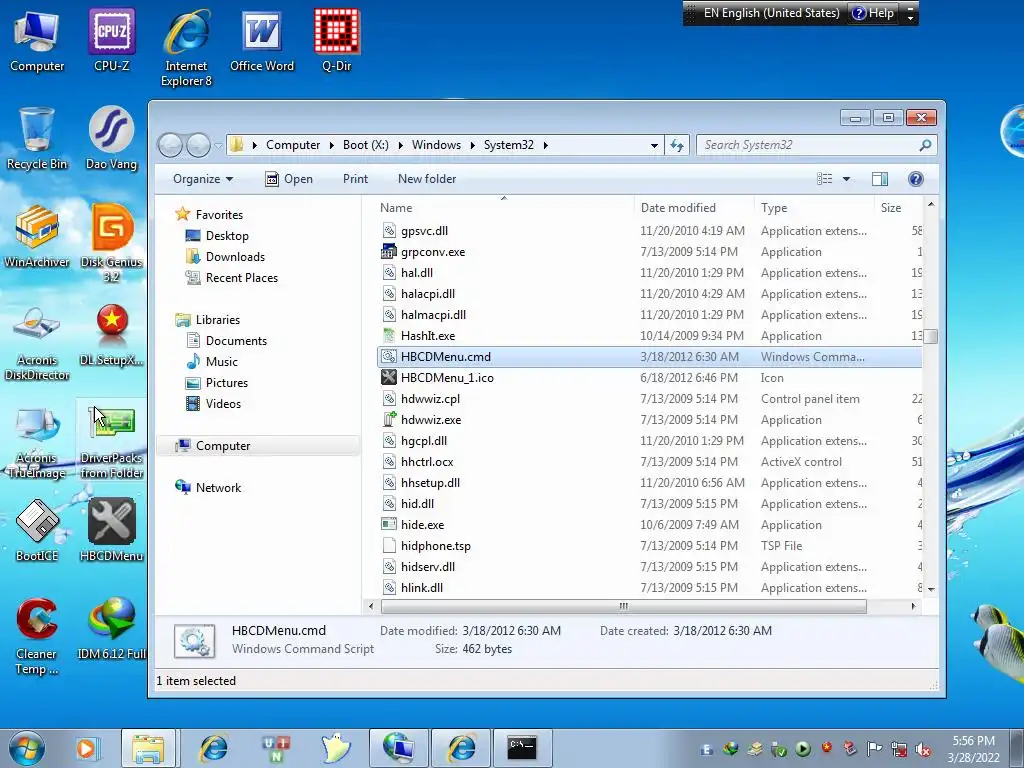Select the file HBCDMenu_1.ico

point(447,377)
